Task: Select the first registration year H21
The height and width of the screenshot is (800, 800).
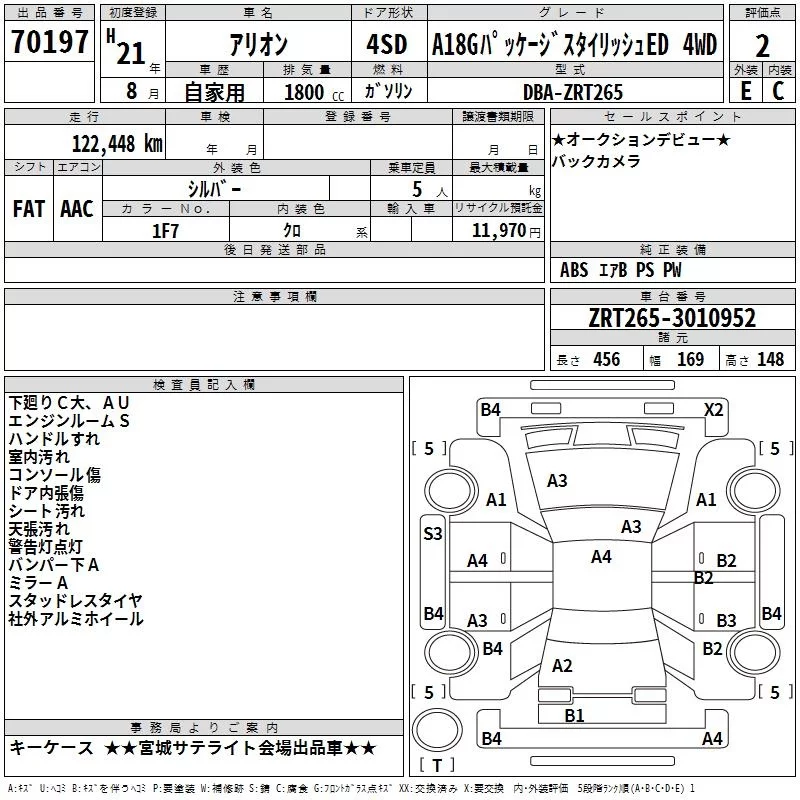Action: pos(127,47)
